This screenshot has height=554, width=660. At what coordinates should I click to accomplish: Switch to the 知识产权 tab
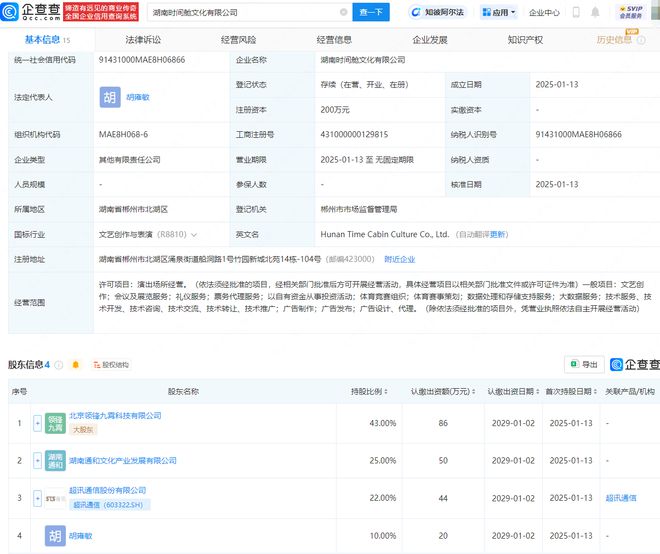pyautogui.click(x=525, y=40)
